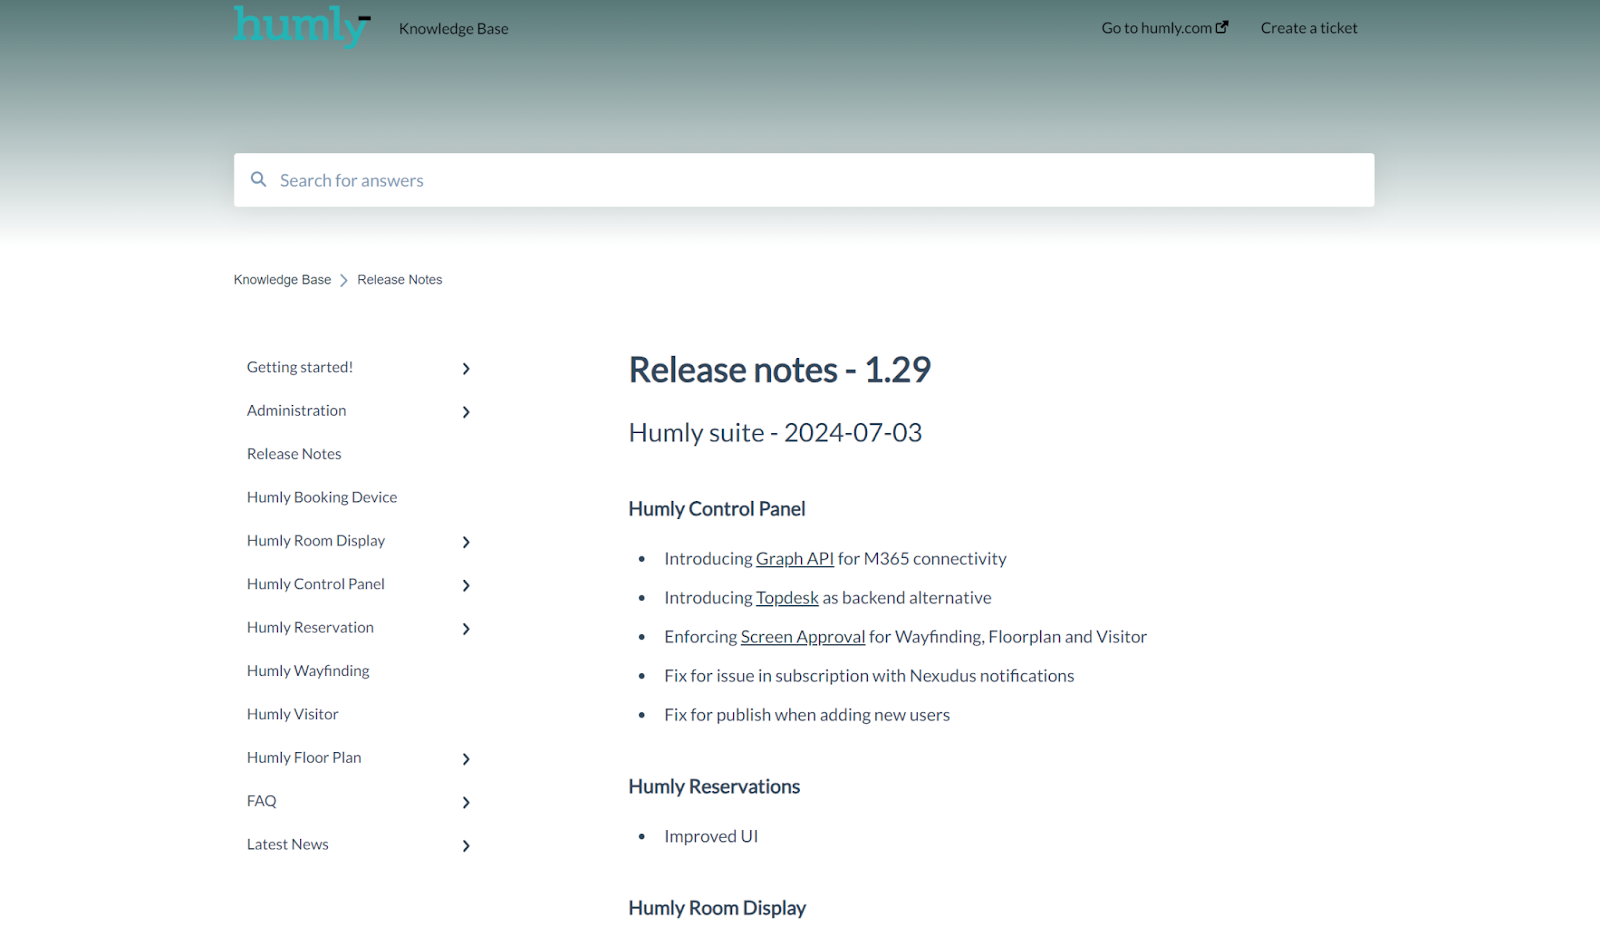The width and height of the screenshot is (1600, 927).
Task: Click the search magnifier icon
Action: point(258,180)
